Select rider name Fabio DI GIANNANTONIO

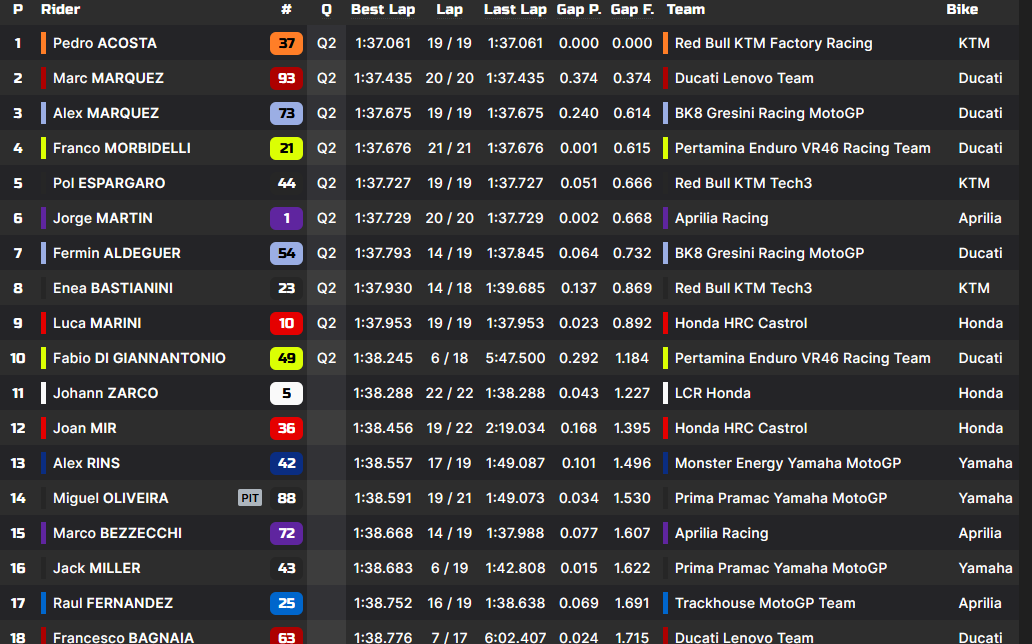(x=139, y=358)
